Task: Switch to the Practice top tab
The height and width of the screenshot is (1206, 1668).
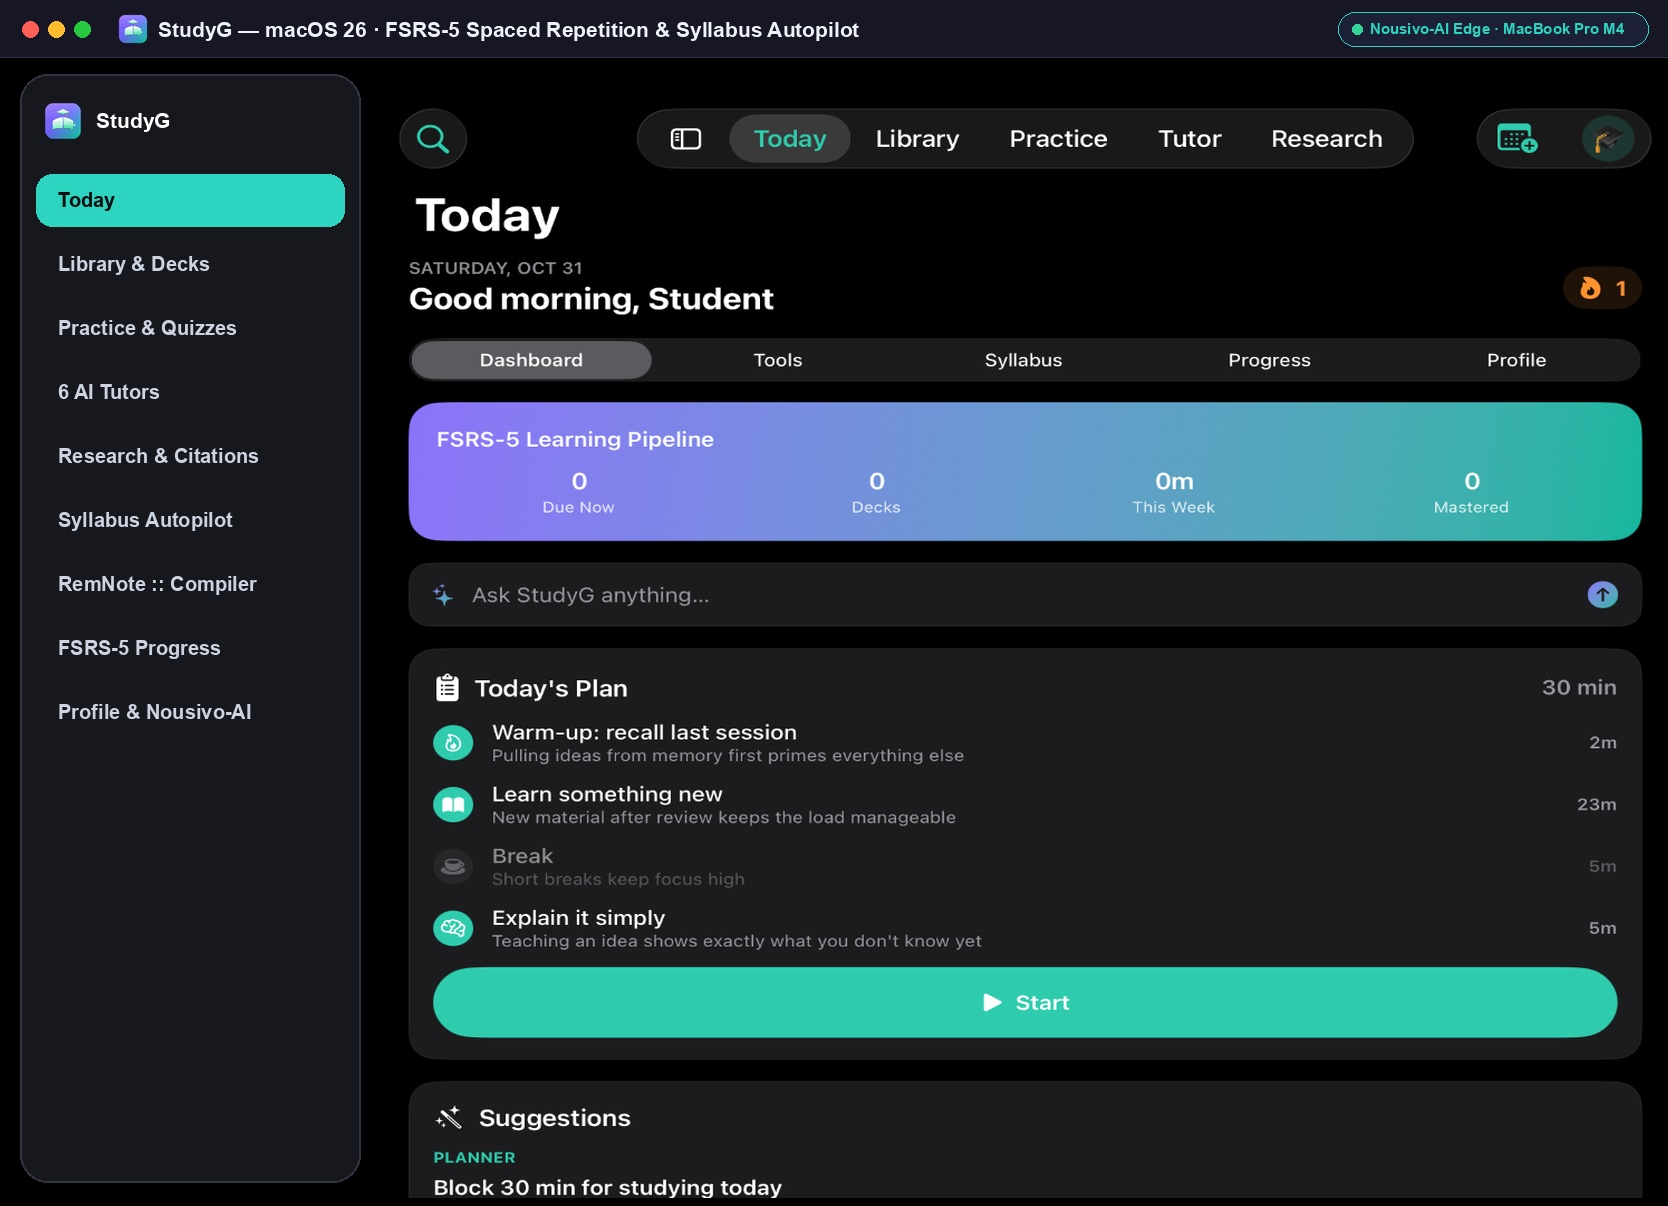Action: [x=1058, y=139]
